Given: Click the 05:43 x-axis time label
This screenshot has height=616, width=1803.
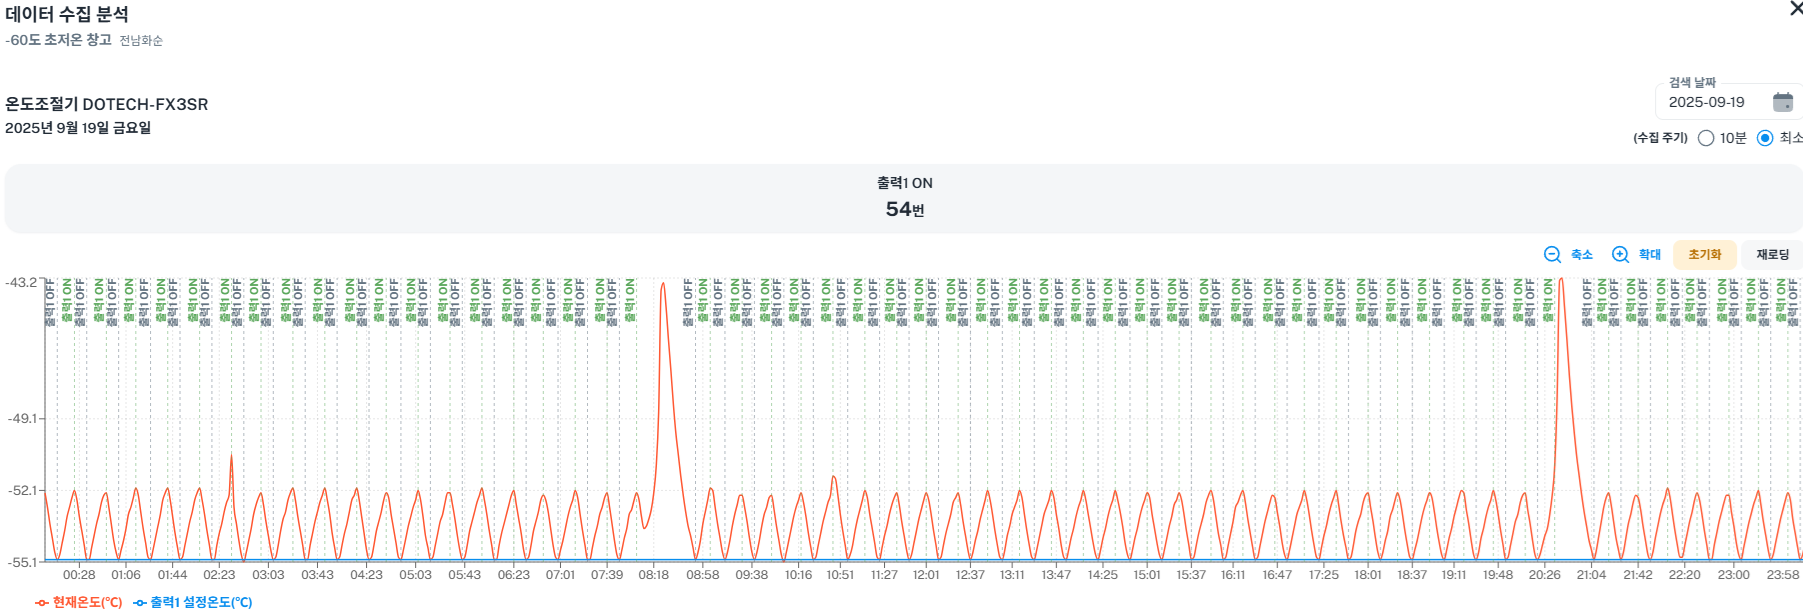Looking at the screenshot, I should pyautogui.click(x=464, y=575).
